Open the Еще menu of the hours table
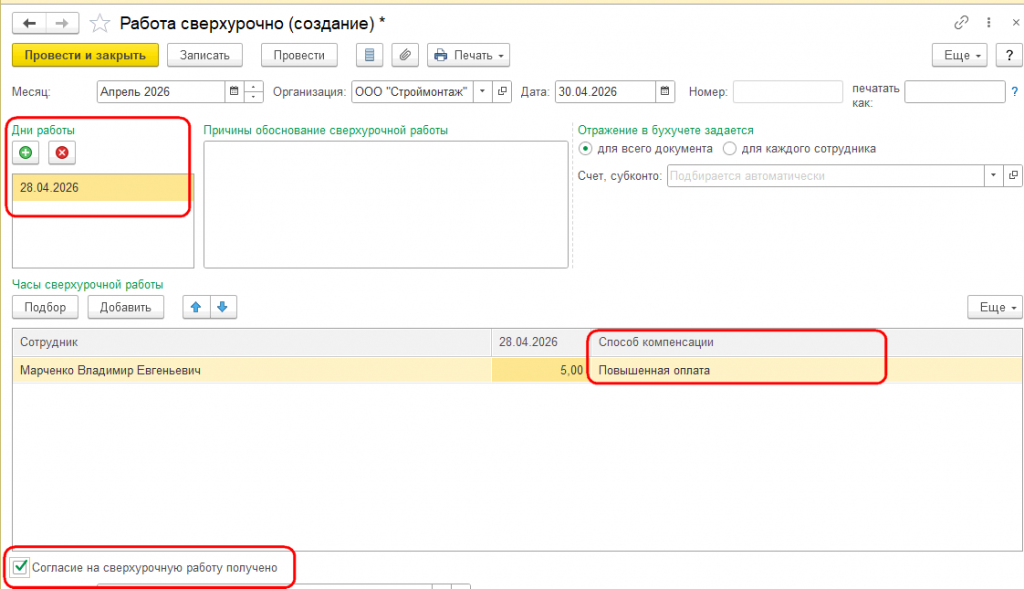 pos(995,307)
